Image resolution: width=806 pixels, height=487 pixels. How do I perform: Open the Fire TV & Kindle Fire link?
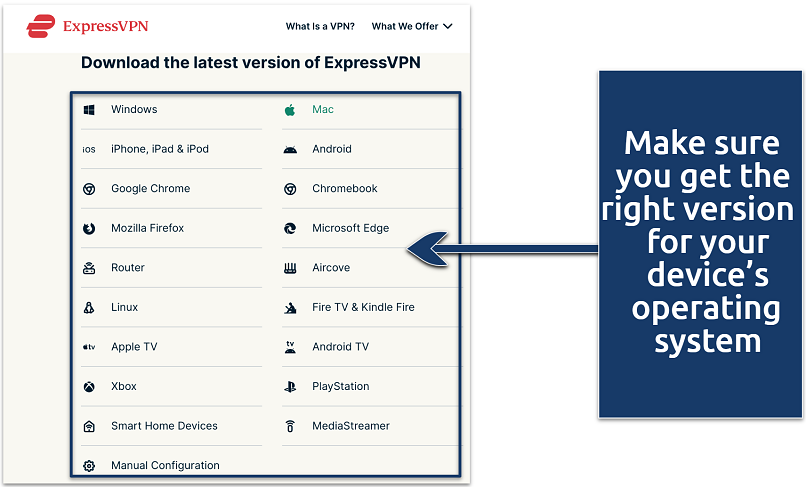[x=363, y=308]
